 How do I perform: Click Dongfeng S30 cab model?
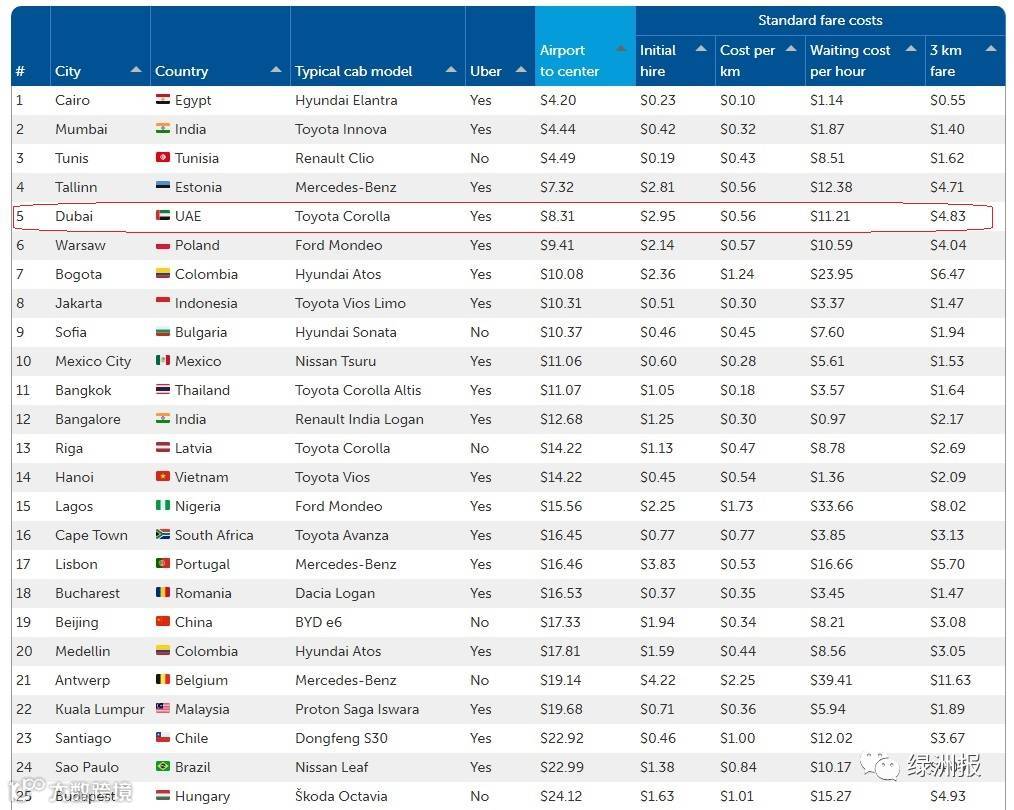click(x=341, y=738)
